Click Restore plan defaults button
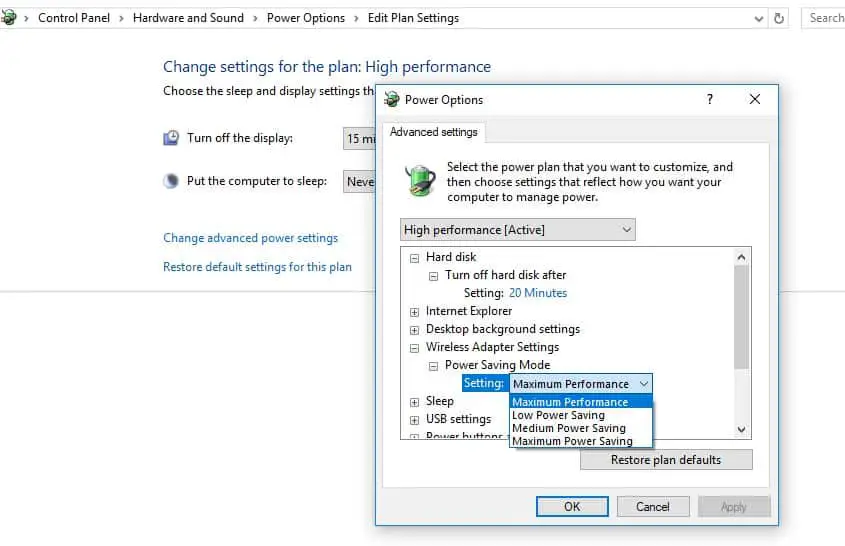This screenshot has width=845, height=546. click(x=666, y=460)
